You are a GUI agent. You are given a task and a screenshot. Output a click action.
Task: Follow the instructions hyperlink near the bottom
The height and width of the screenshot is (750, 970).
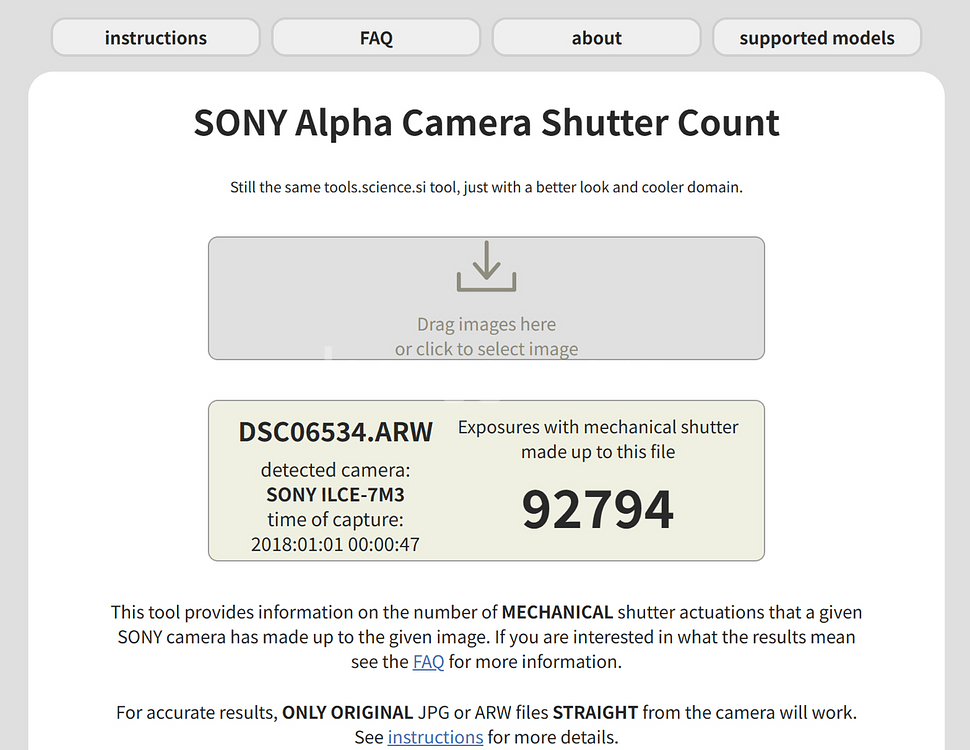(435, 737)
